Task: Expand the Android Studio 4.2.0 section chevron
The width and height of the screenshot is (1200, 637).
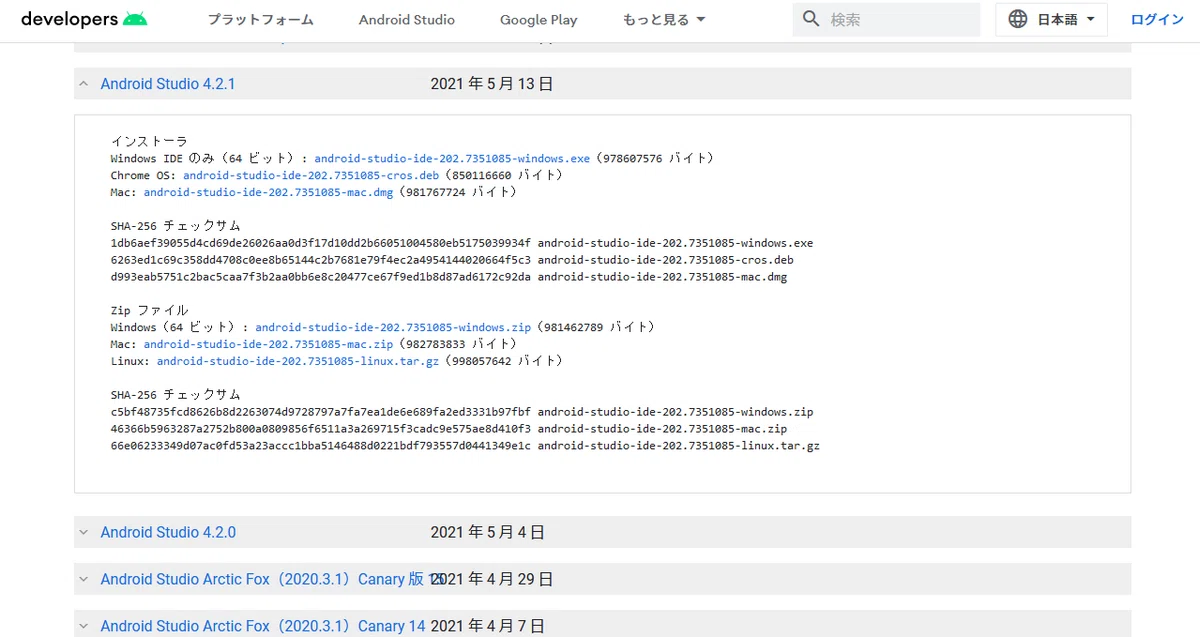Action: pyautogui.click(x=84, y=532)
